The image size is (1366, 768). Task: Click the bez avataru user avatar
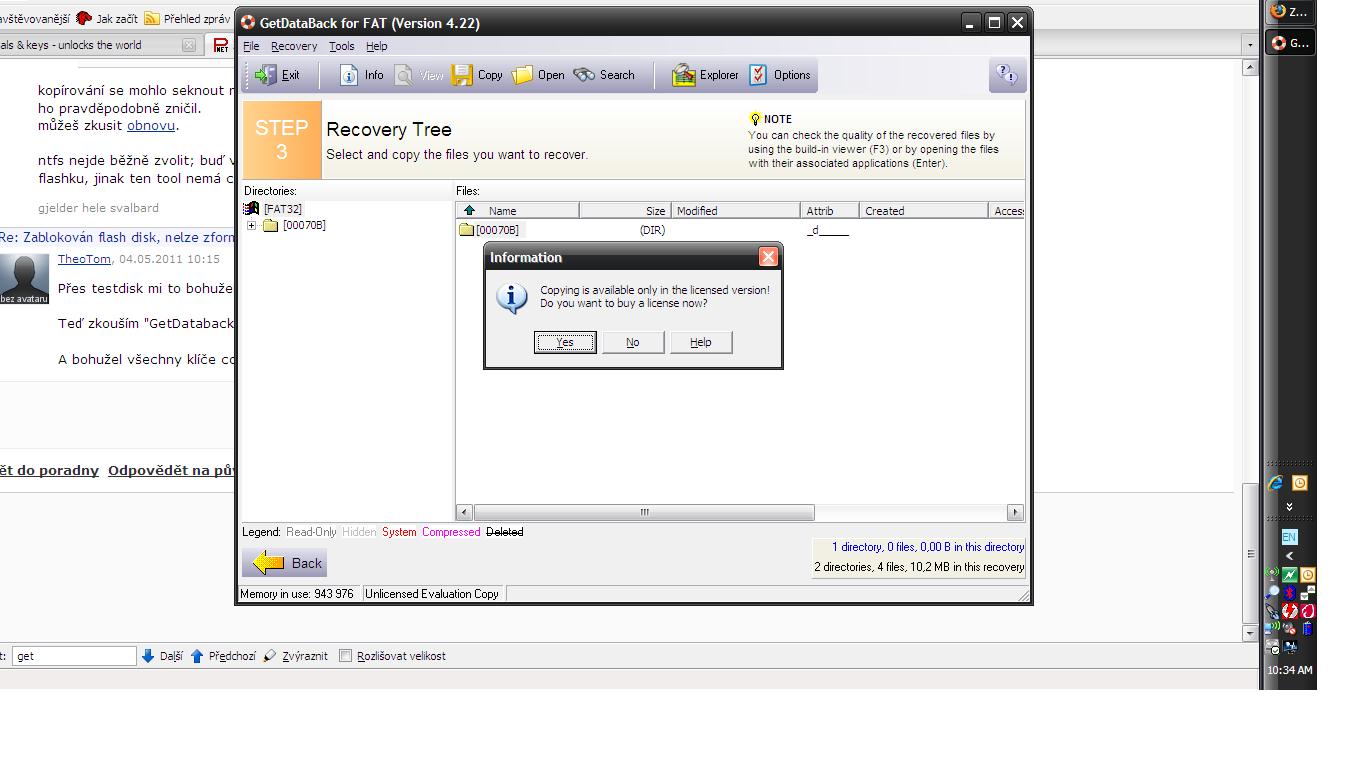click(x=24, y=279)
